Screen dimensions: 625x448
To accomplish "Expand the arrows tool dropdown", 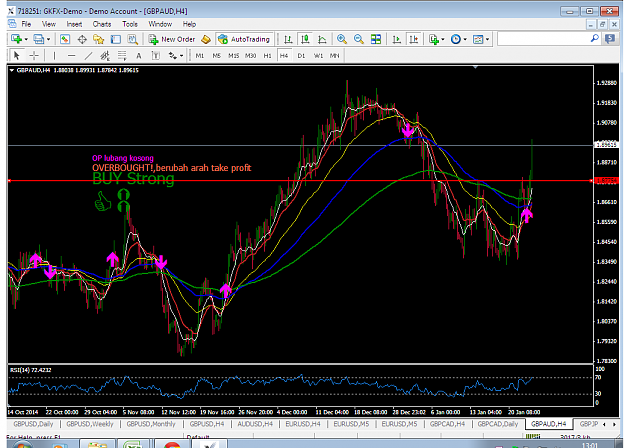I will 181,55.
